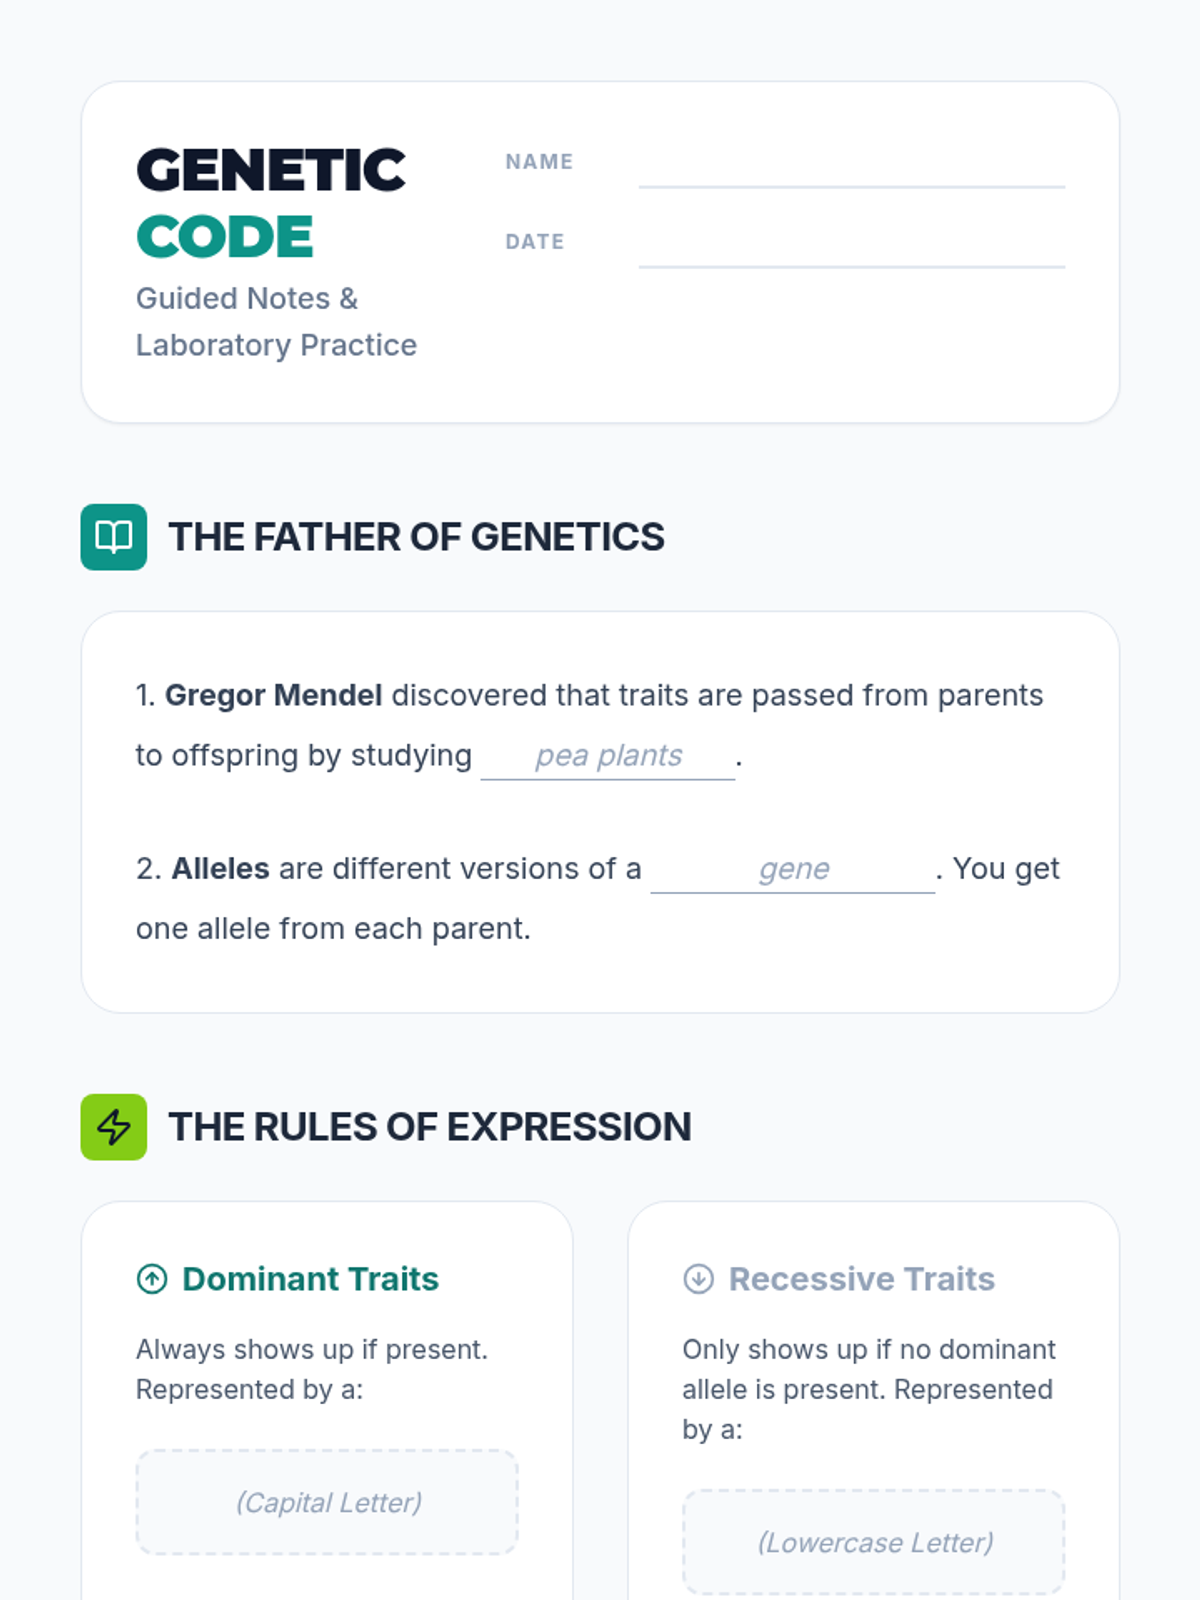Click the down-arrow circle icon for Recessive Traits
1200x1600 pixels.
698,1279
